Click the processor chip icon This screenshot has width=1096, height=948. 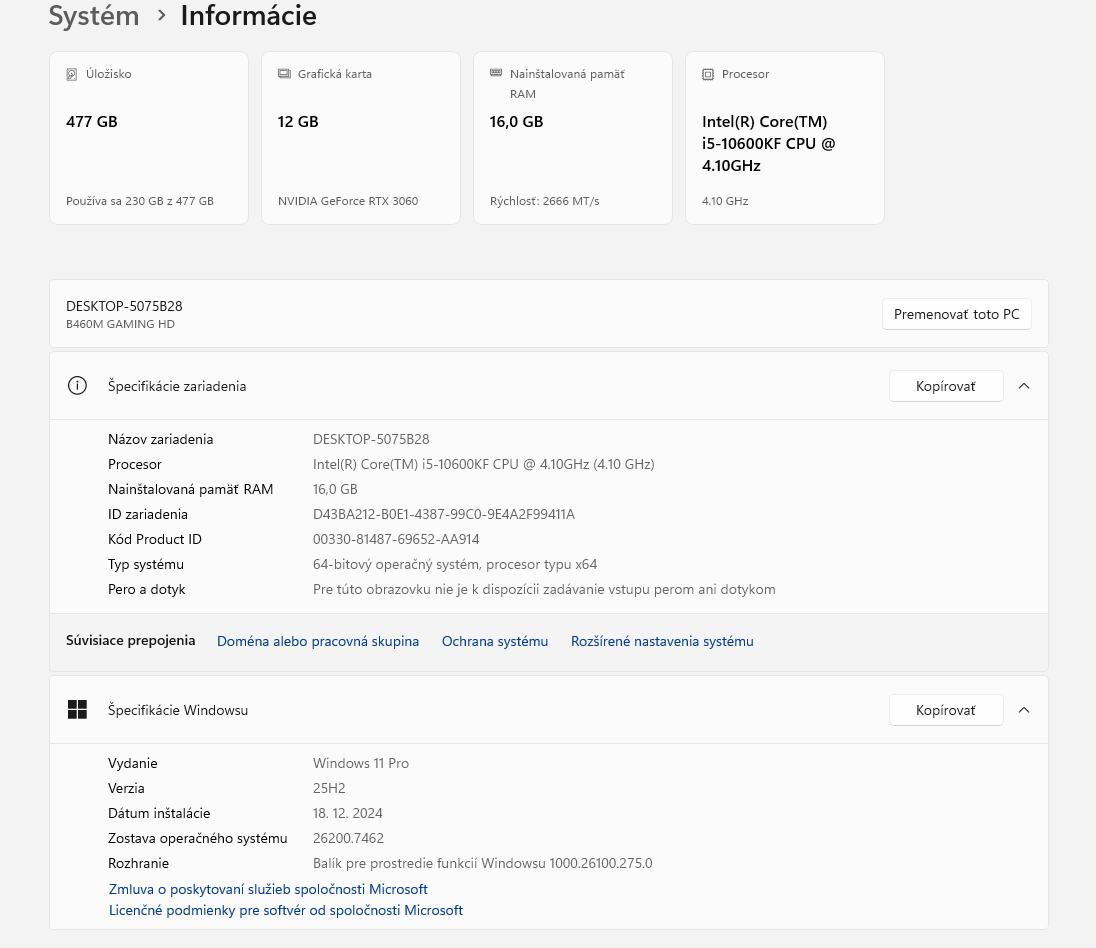click(x=708, y=74)
